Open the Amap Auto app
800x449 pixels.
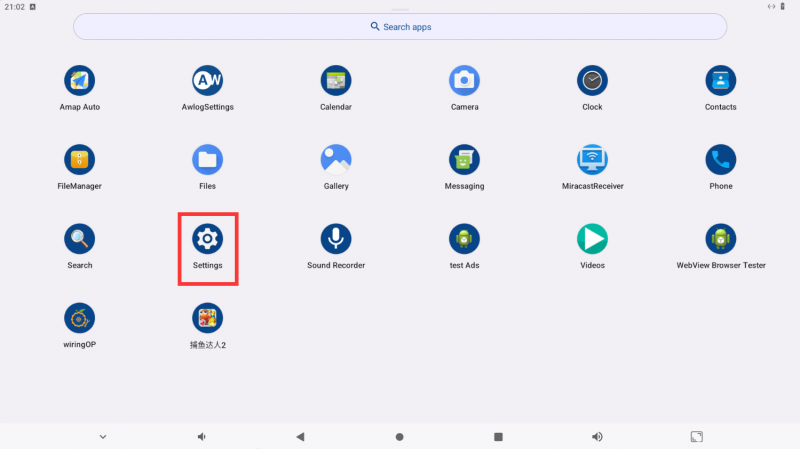click(x=79, y=81)
